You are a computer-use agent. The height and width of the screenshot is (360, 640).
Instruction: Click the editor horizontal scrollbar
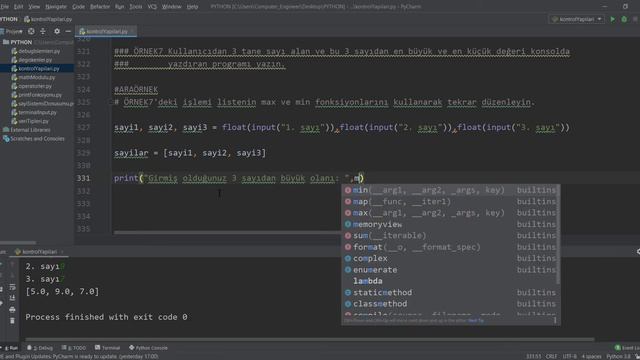pyautogui.click(x=227, y=233)
